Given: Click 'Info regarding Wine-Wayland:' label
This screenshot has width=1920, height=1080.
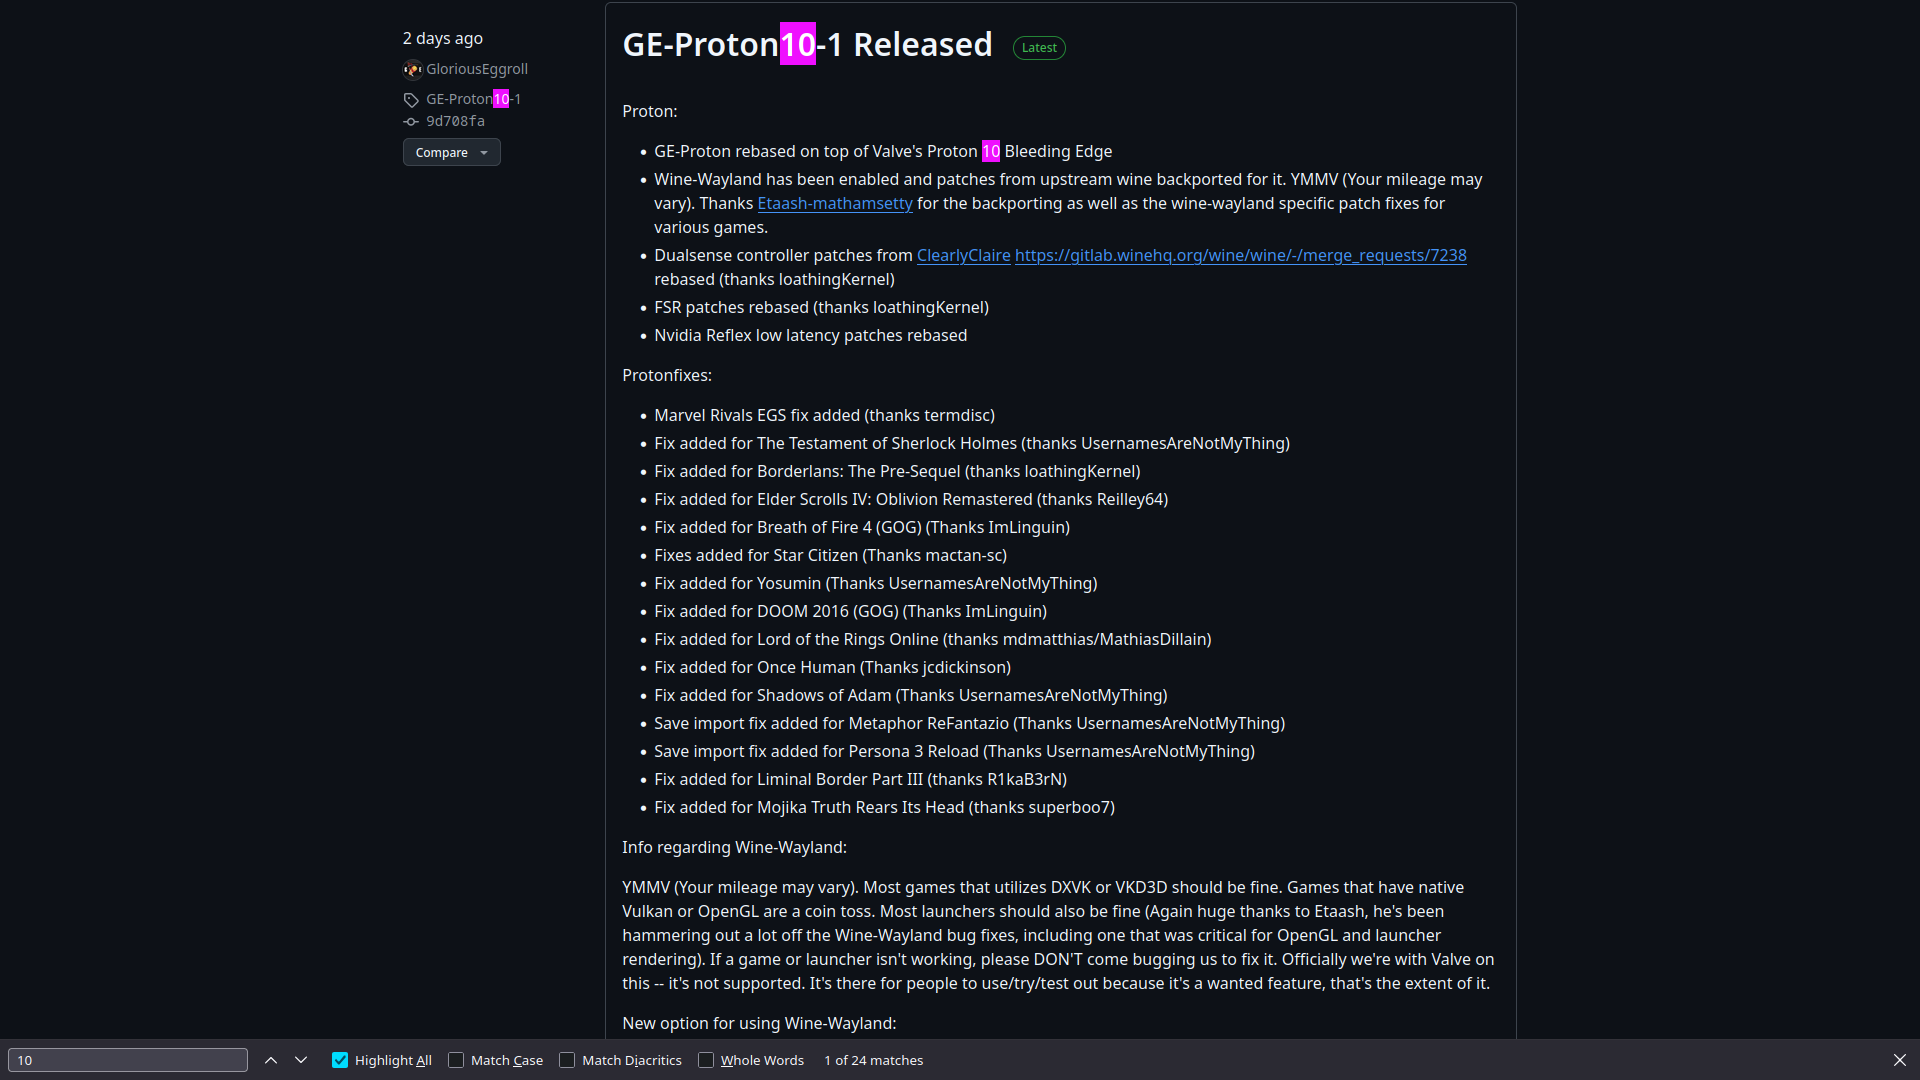Looking at the screenshot, I should point(734,847).
